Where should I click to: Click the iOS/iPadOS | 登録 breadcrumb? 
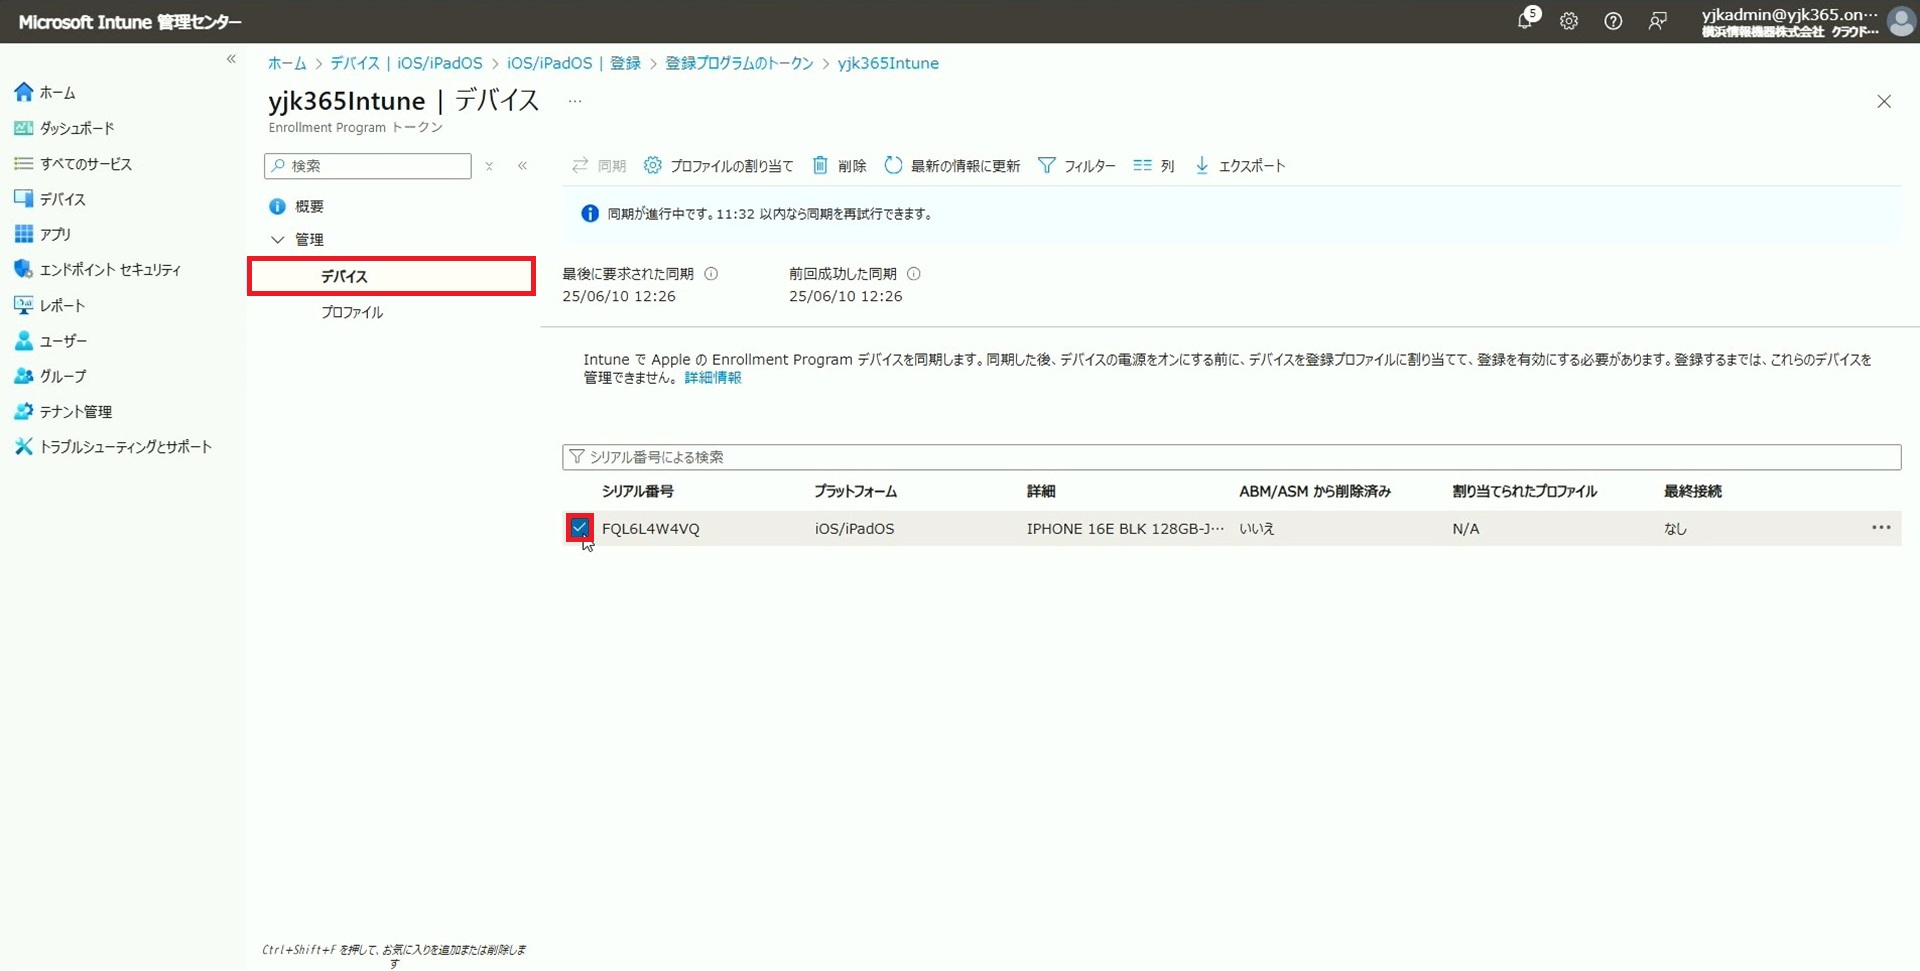[x=574, y=63]
